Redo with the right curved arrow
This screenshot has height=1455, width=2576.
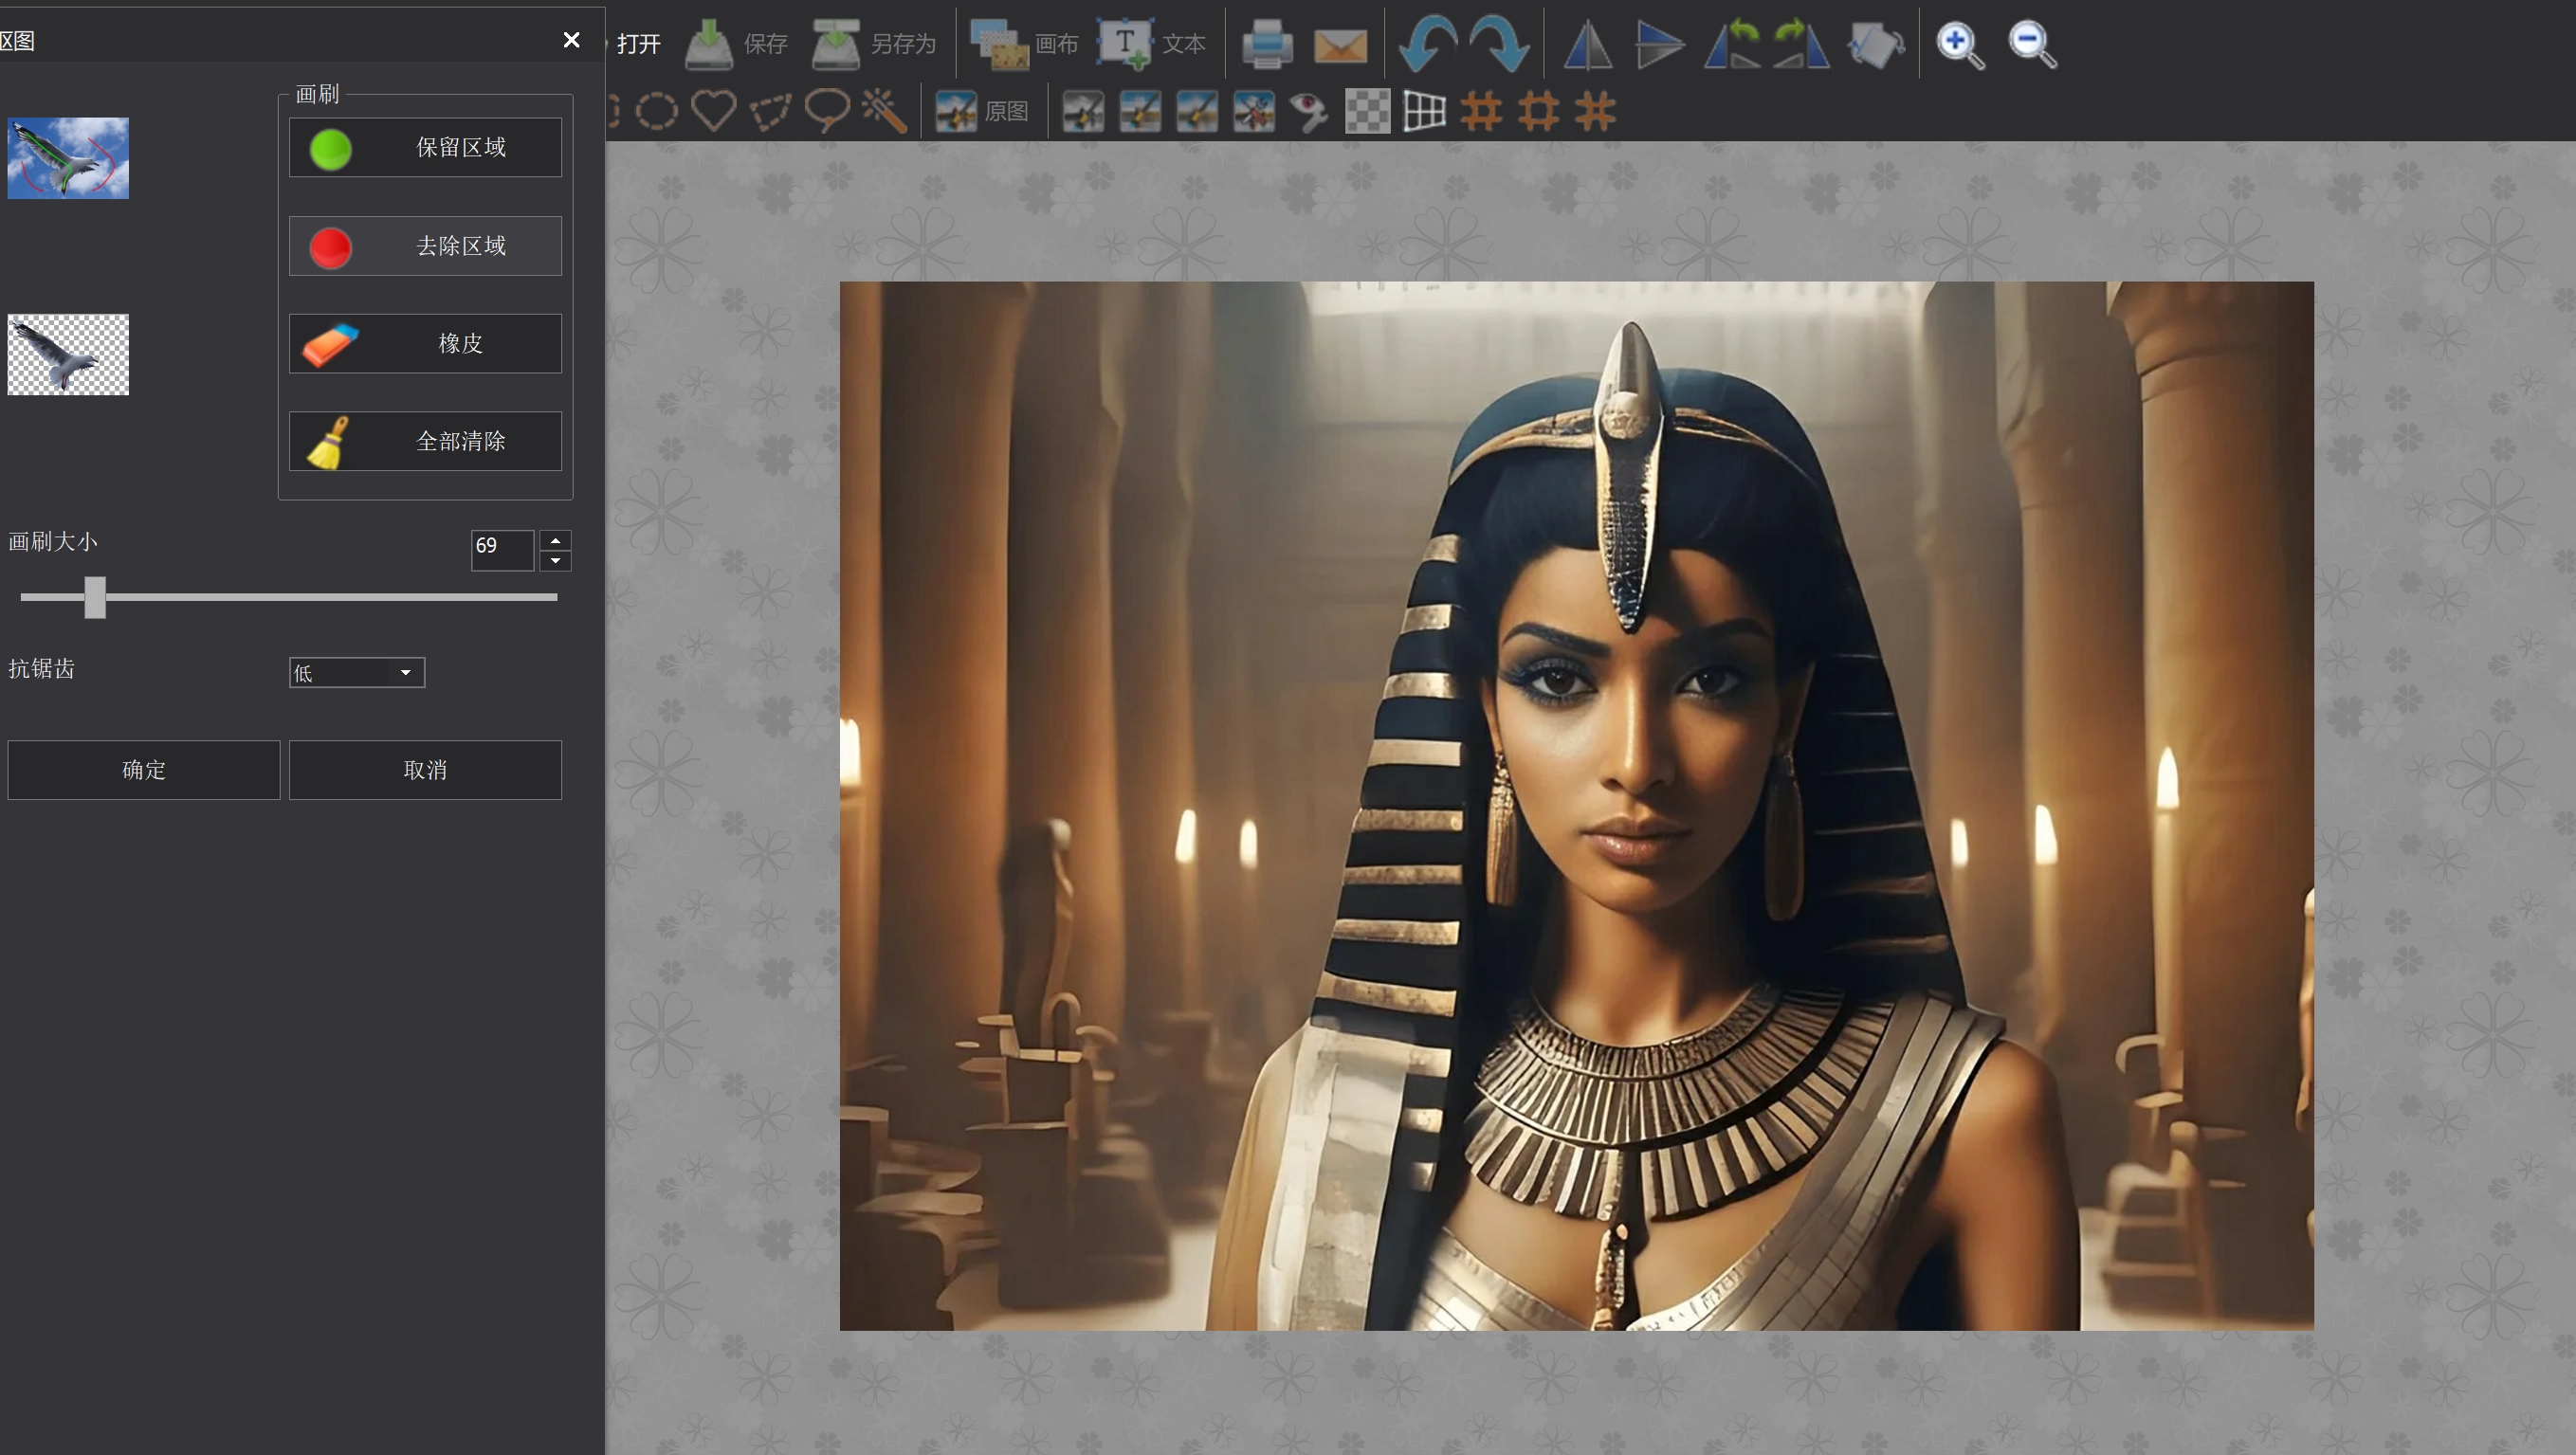coord(1499,44)
